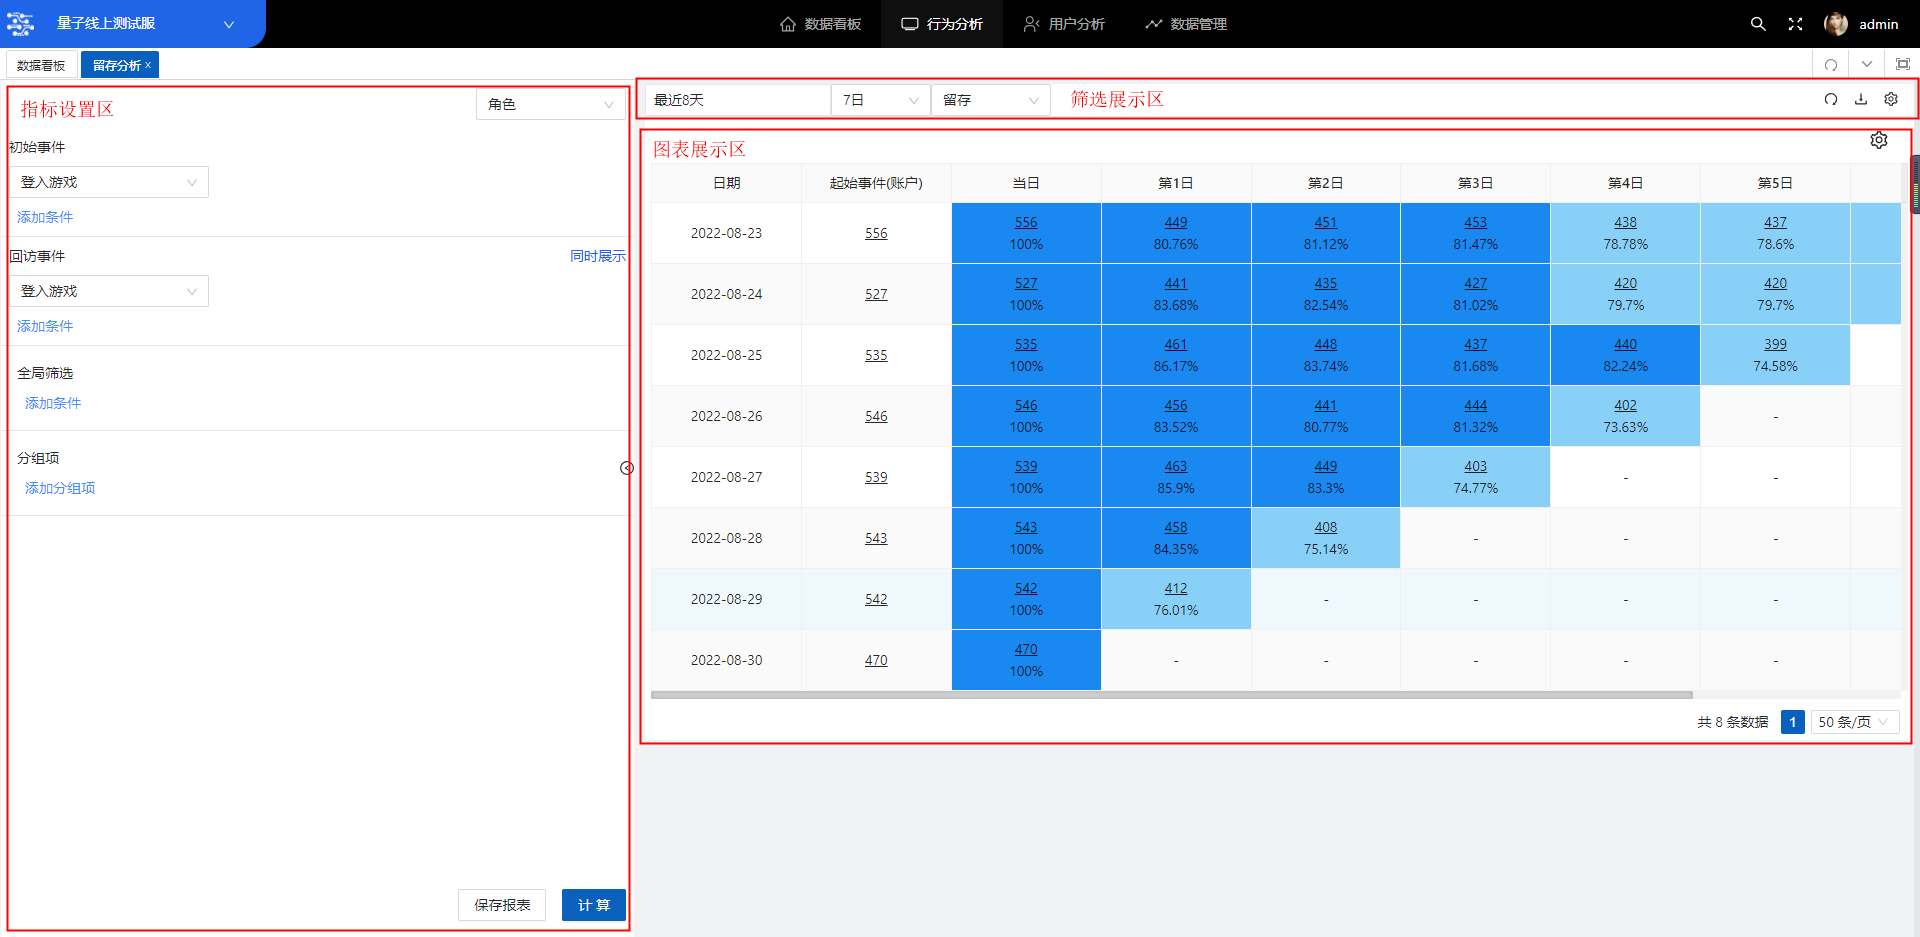Toggle fullscreen with the expand arrows icon
Viewport: 1920px width, 937px height.
[1795, 24]
